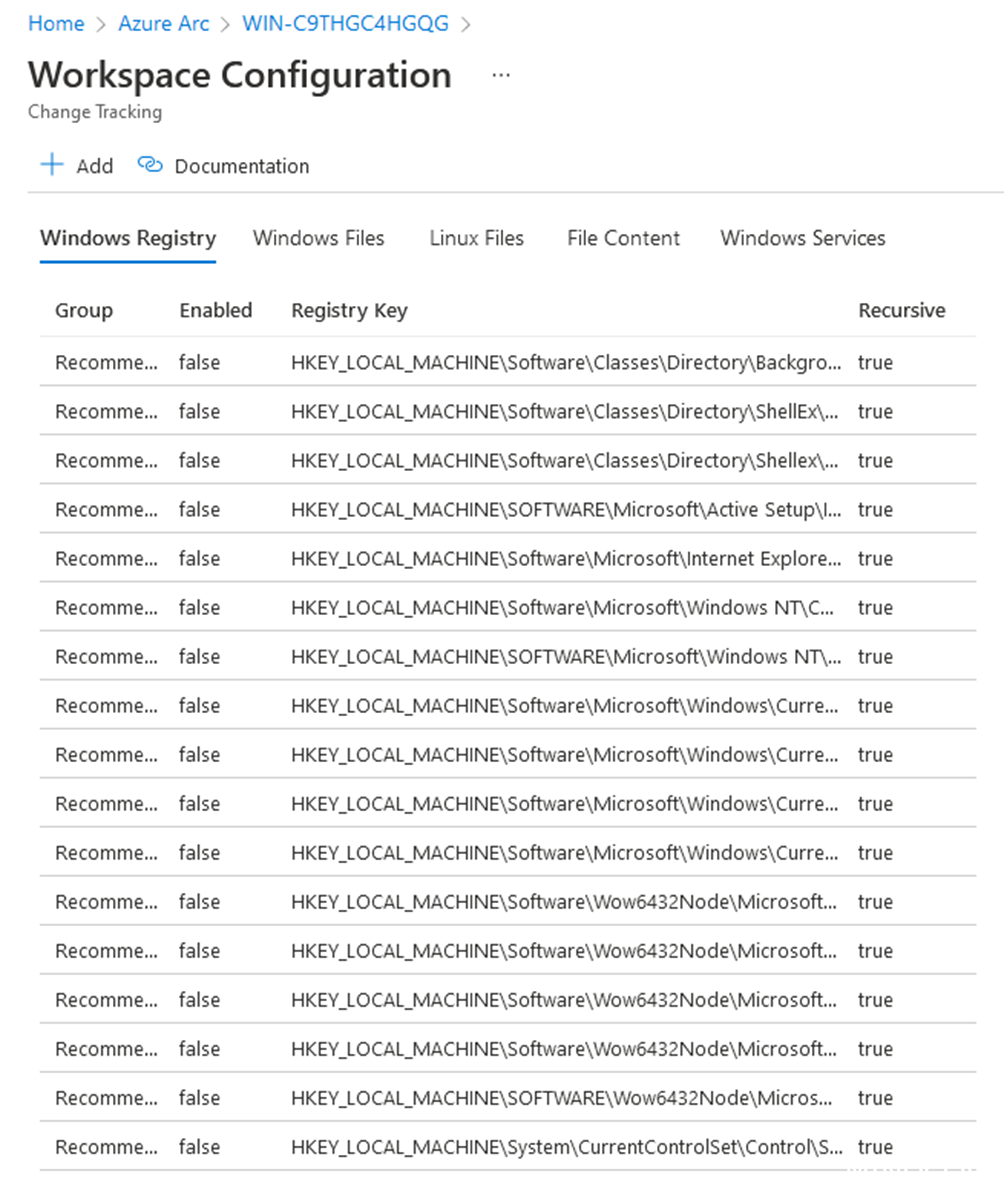Screen dimensions: 1004x1183
Task: Open the Linux Files tab
Action: (x=476, y=238)
